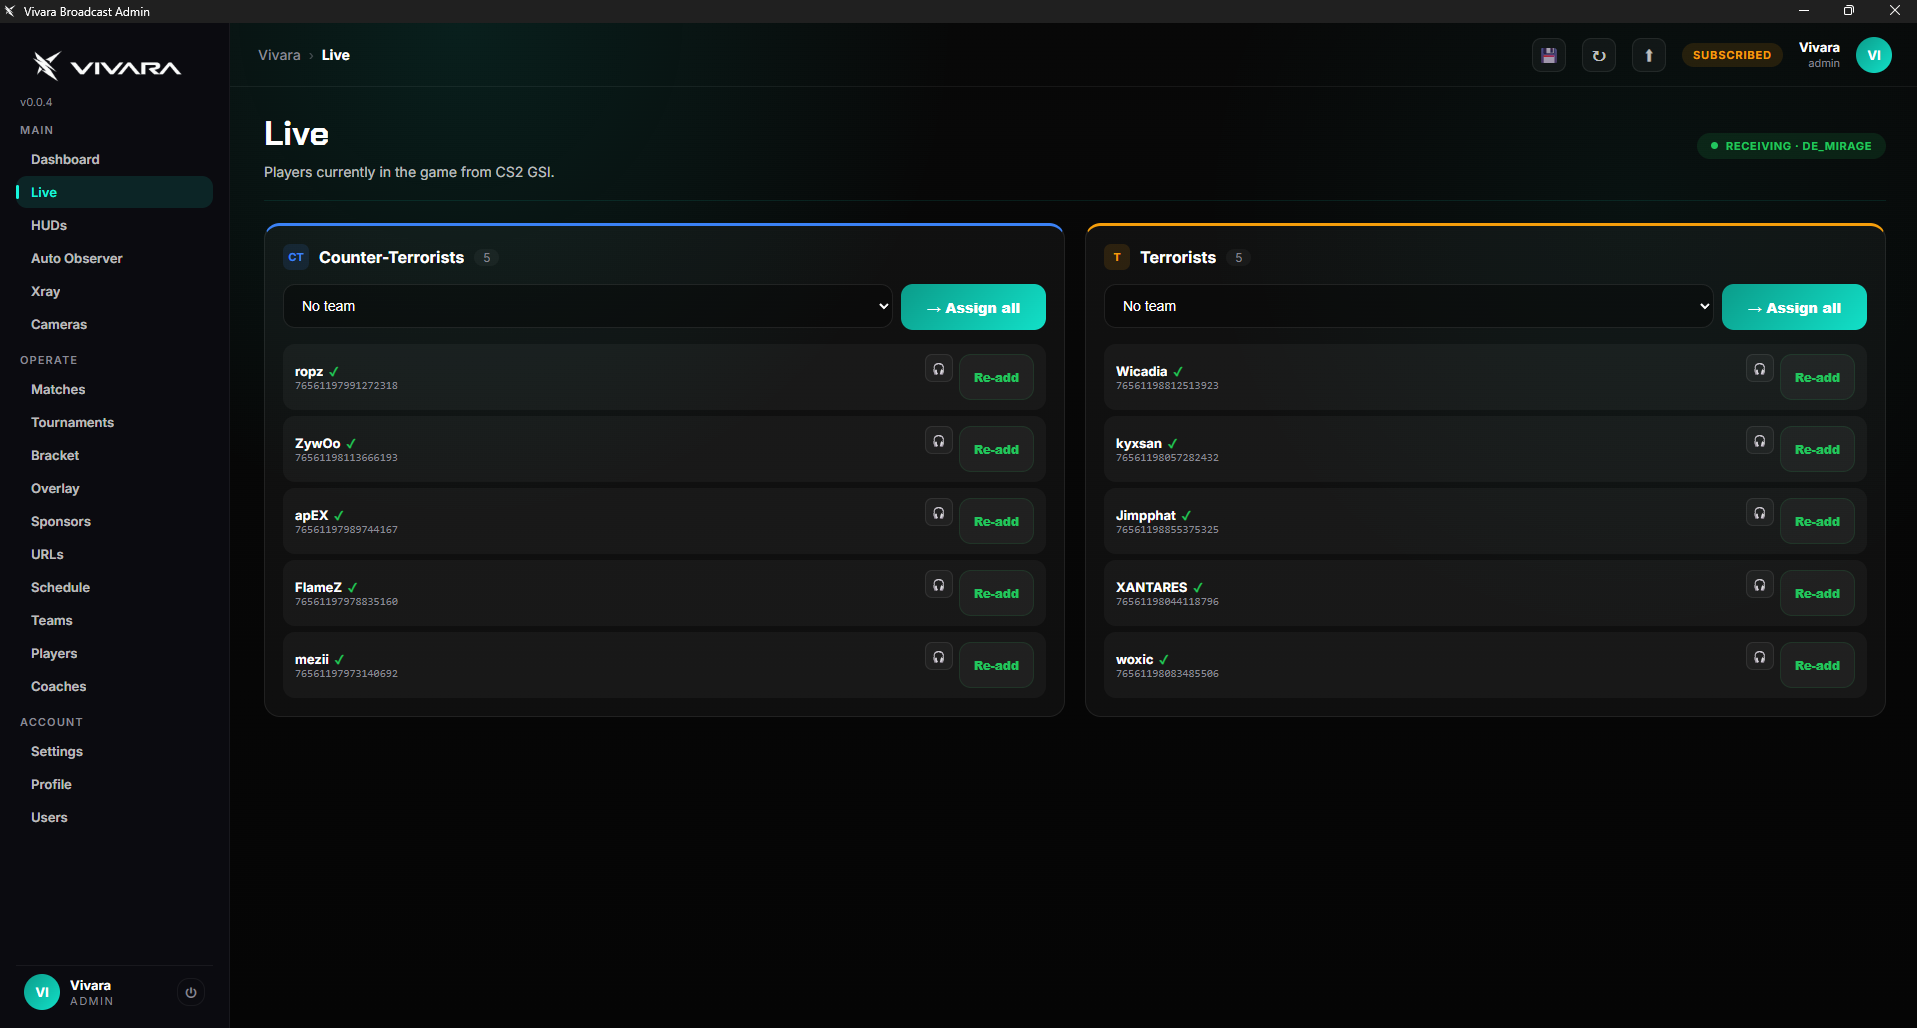Click headset icon for Jimpphat
The image size is (1917, 1028).
[1760, 513]
